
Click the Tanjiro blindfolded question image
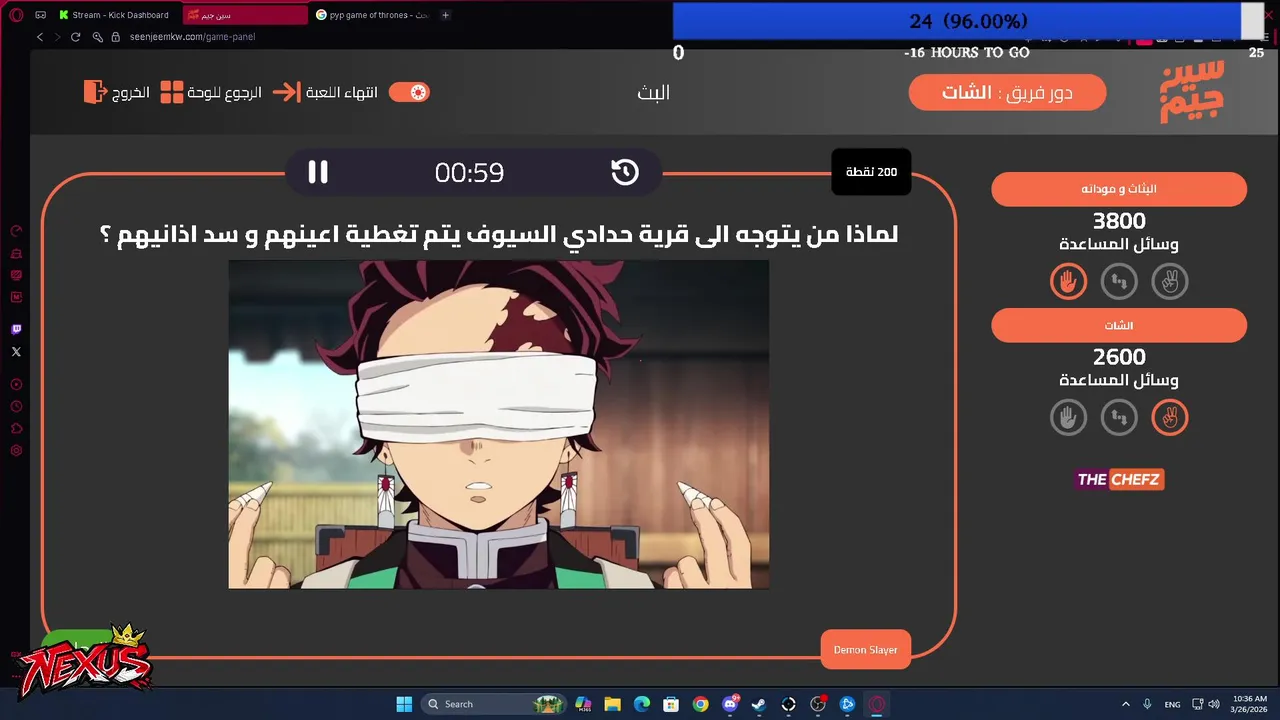(x=498, y=424)
